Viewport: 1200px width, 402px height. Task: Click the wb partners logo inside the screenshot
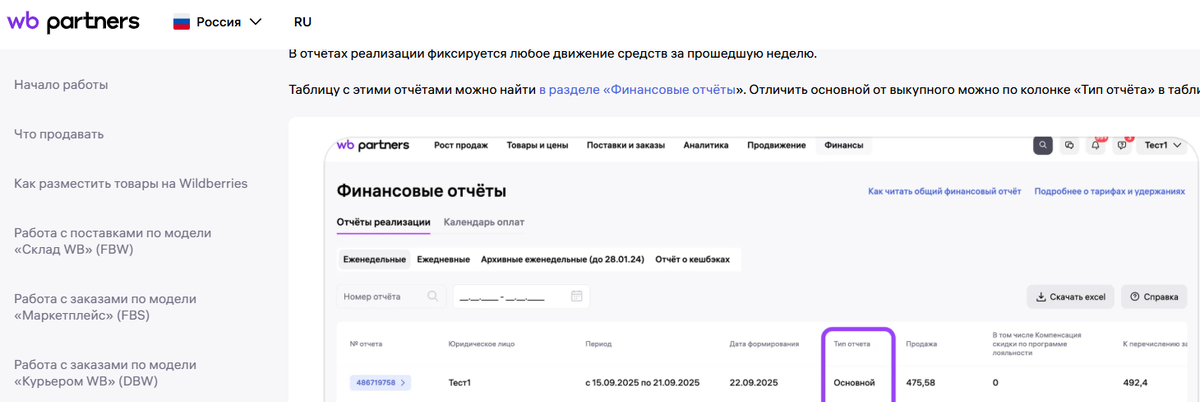pos(373,145)
